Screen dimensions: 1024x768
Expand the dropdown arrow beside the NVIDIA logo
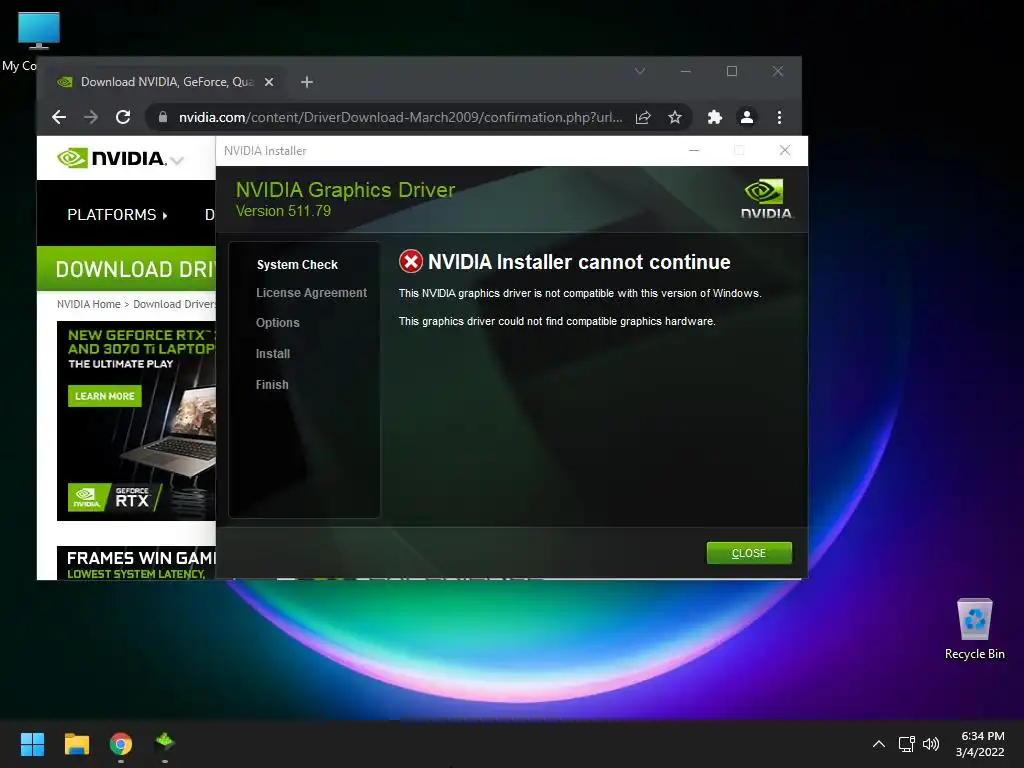[177, 160]
